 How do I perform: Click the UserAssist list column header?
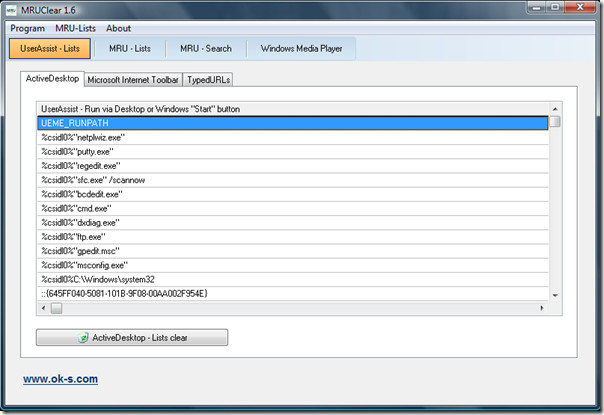tap(293, 109)
